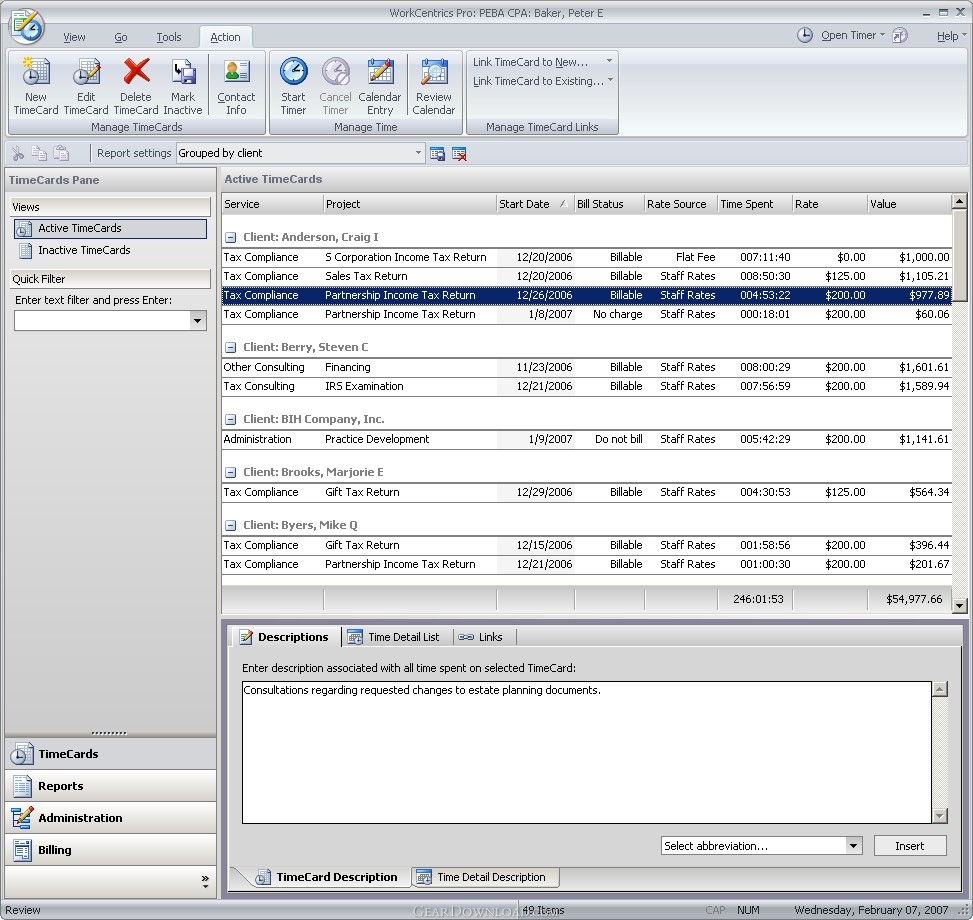This screenshot has height=920, width=973.
Task: Sort by Service column header
Action: point(272,204)
